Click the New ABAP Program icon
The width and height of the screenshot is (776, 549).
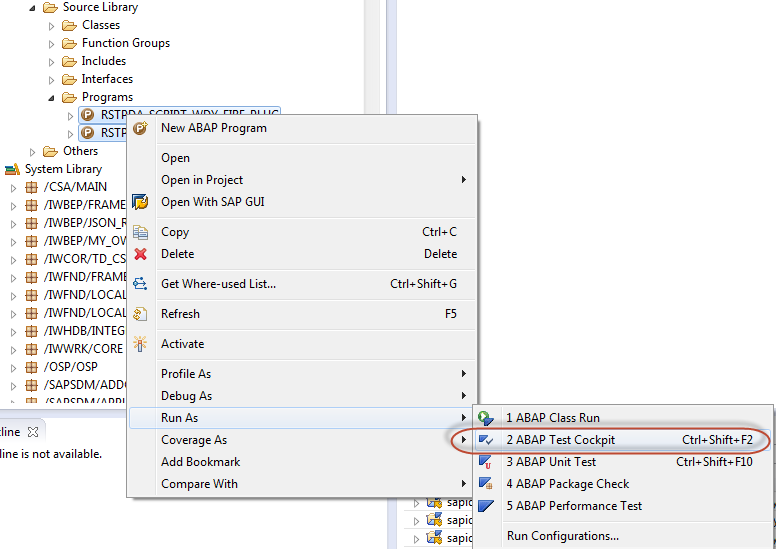click(x=141, y=128)
